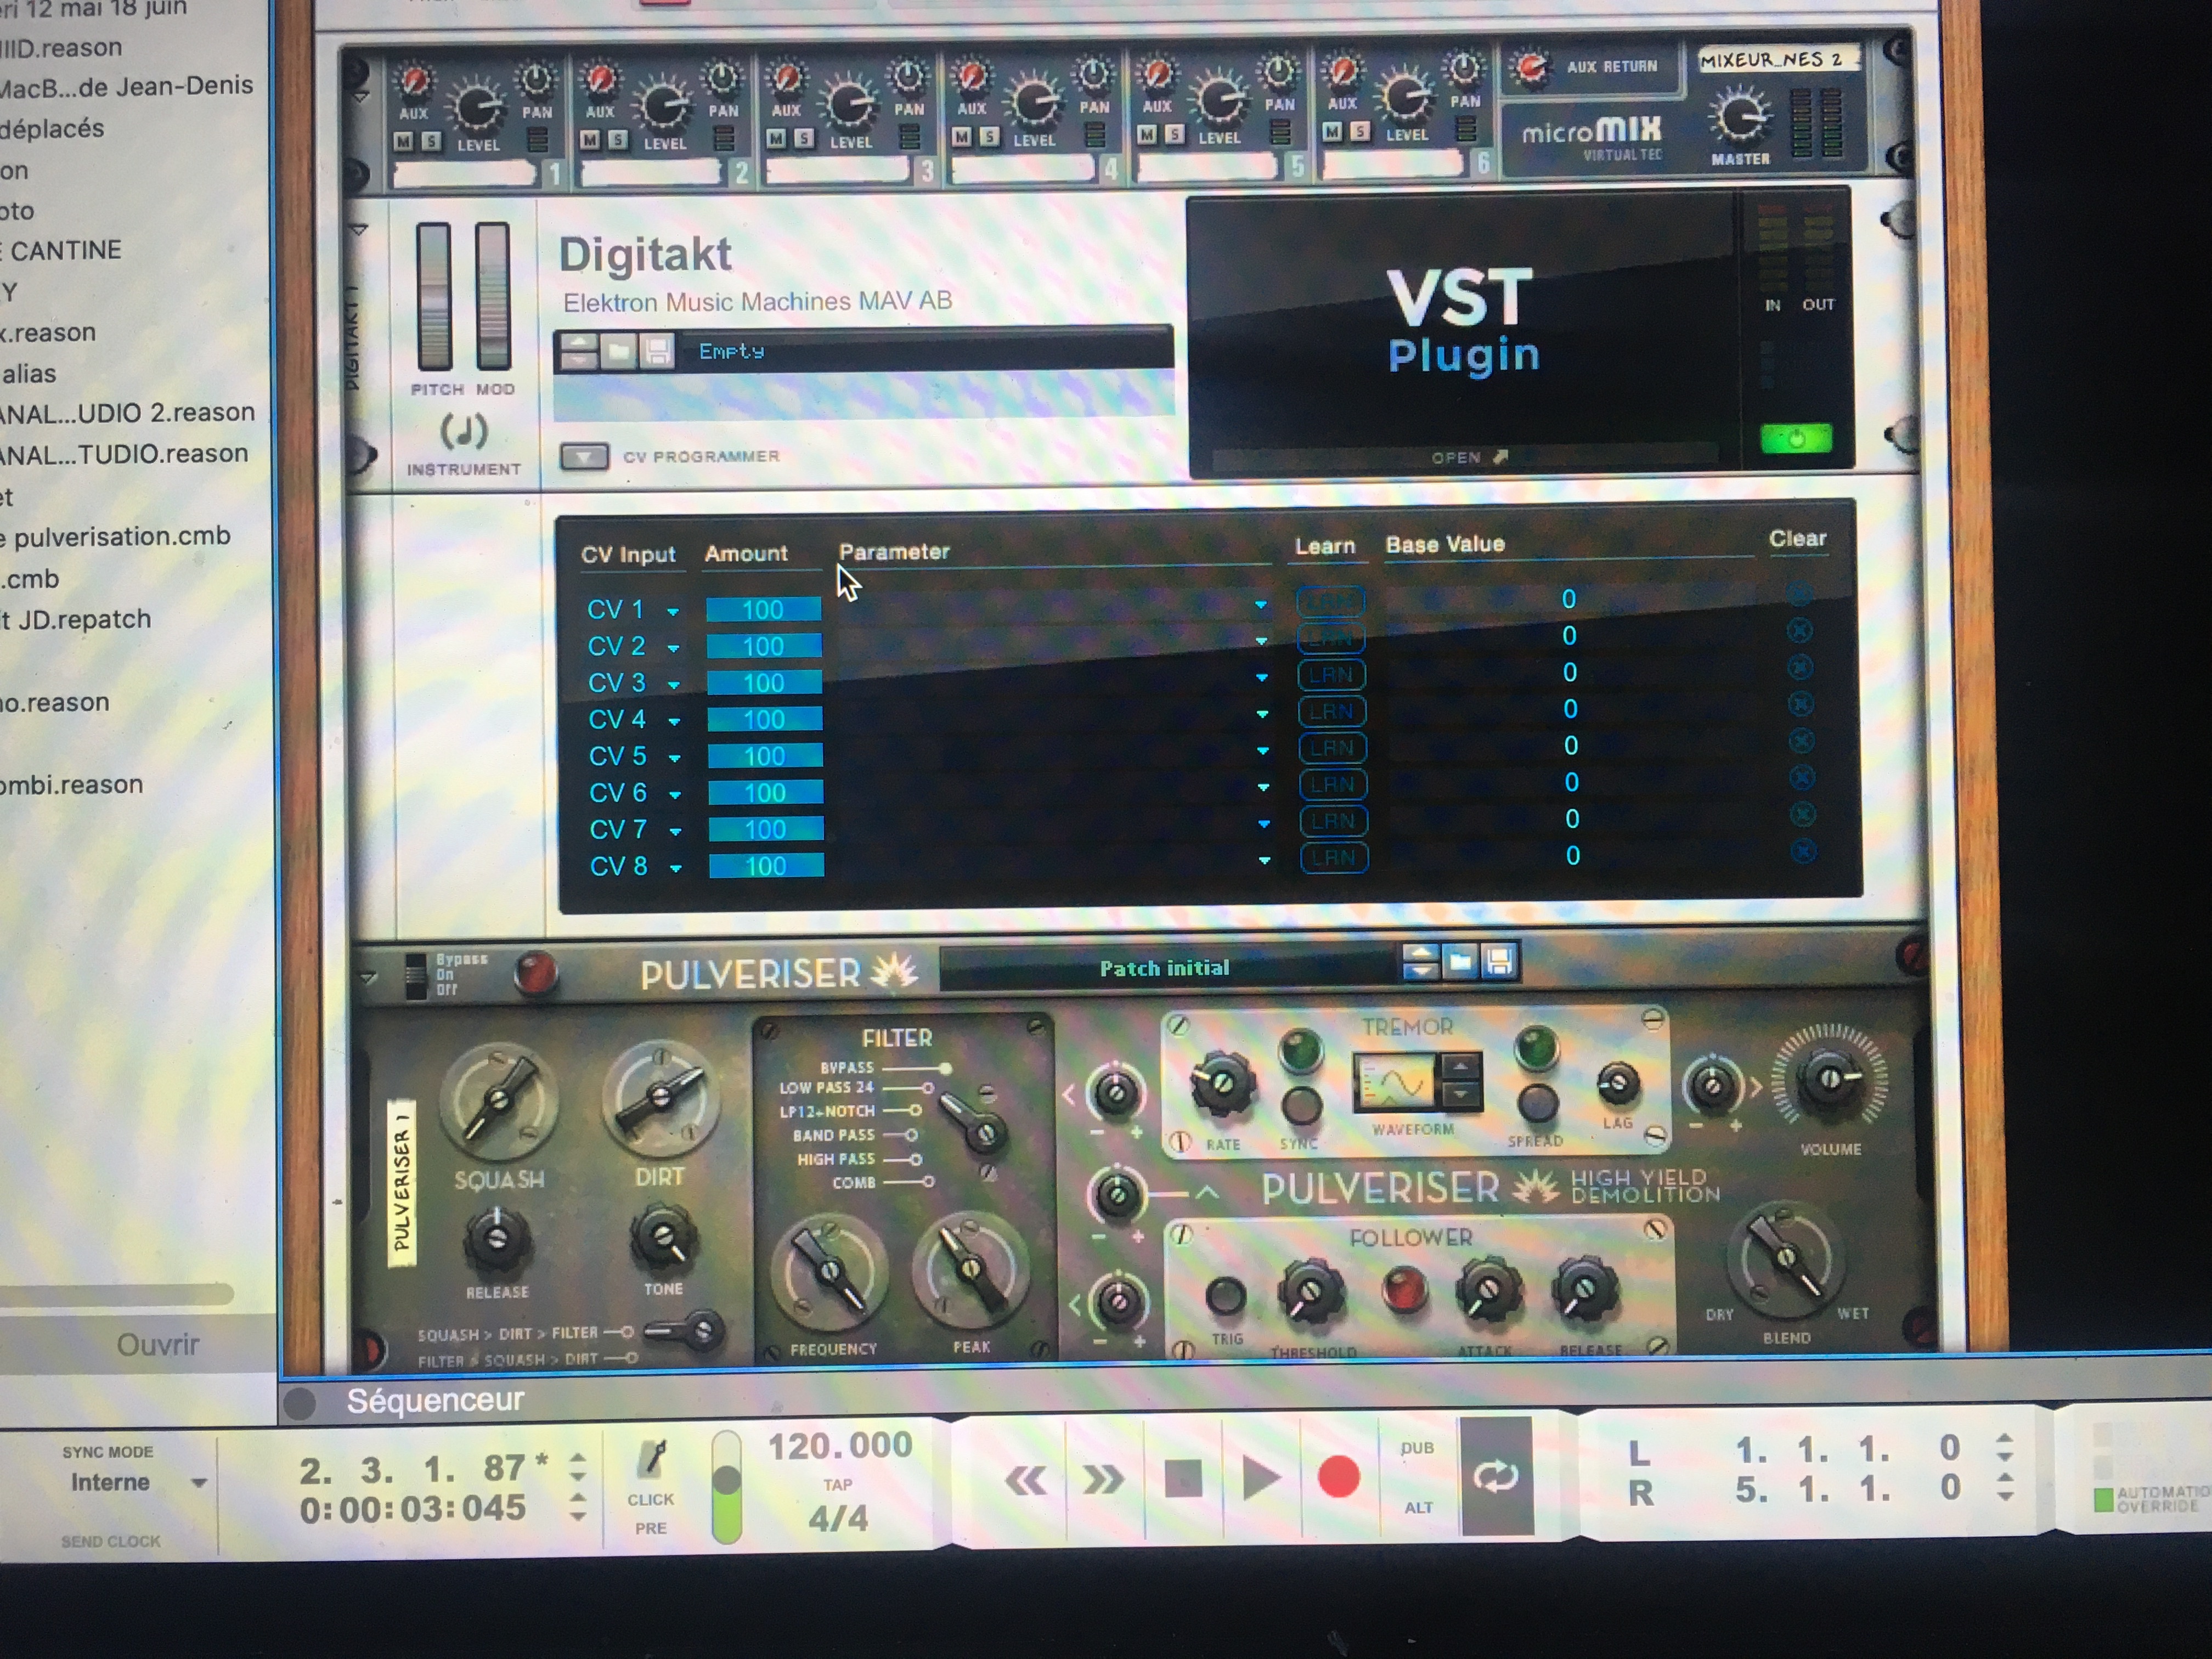Clear the CV 2 assignment with its X icon
This screenshot has height=1659, width=2212.
pos(1799,630)
